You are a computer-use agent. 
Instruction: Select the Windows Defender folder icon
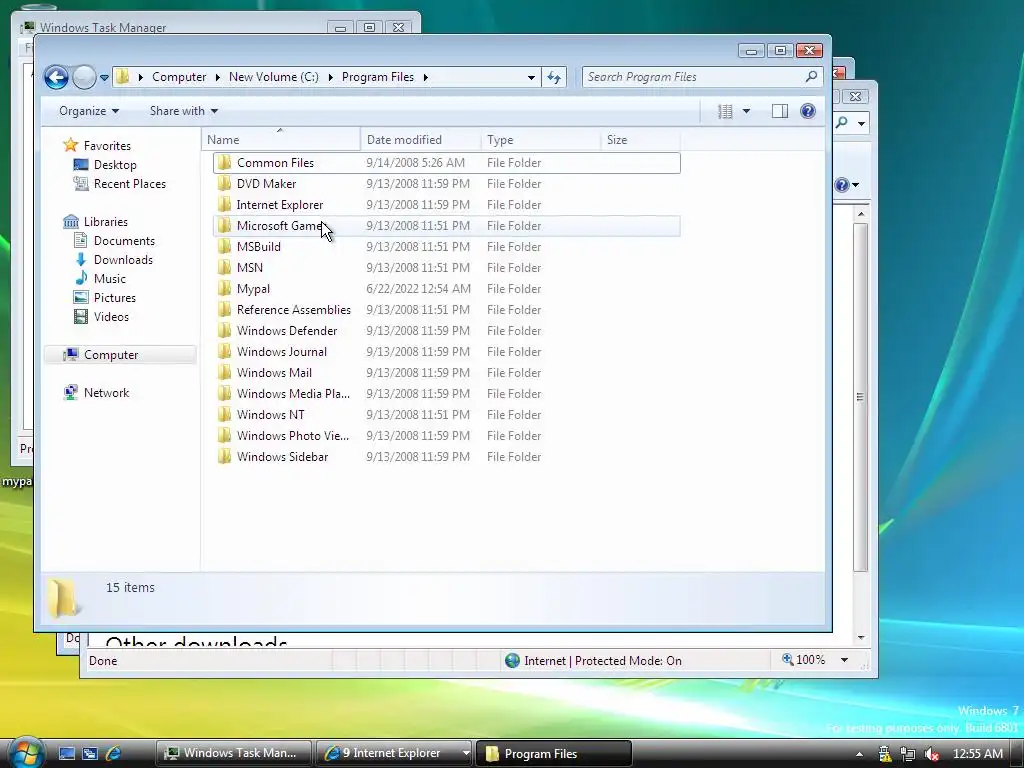[x=224, y=330]
